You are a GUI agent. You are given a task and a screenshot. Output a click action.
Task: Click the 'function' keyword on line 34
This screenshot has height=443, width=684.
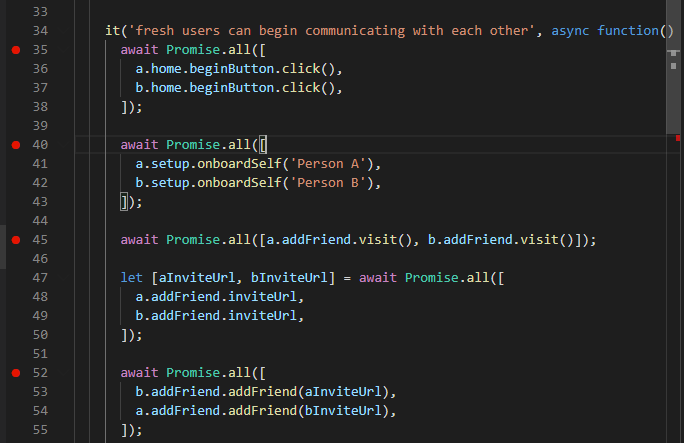[628, 31]
